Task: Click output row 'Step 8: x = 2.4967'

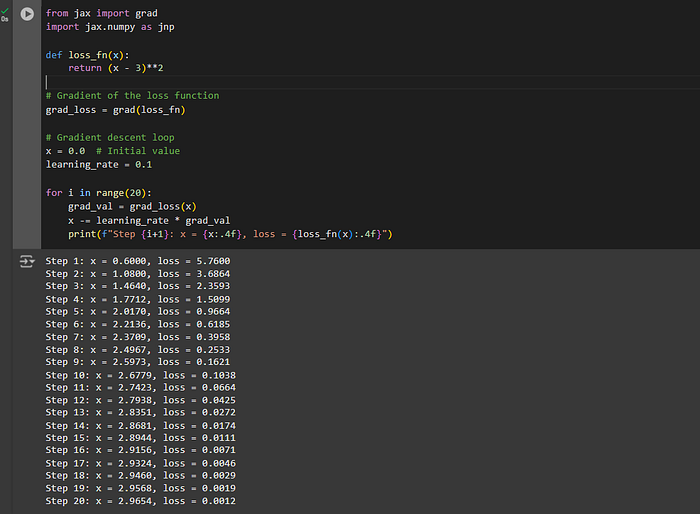Action: (138, 350)
